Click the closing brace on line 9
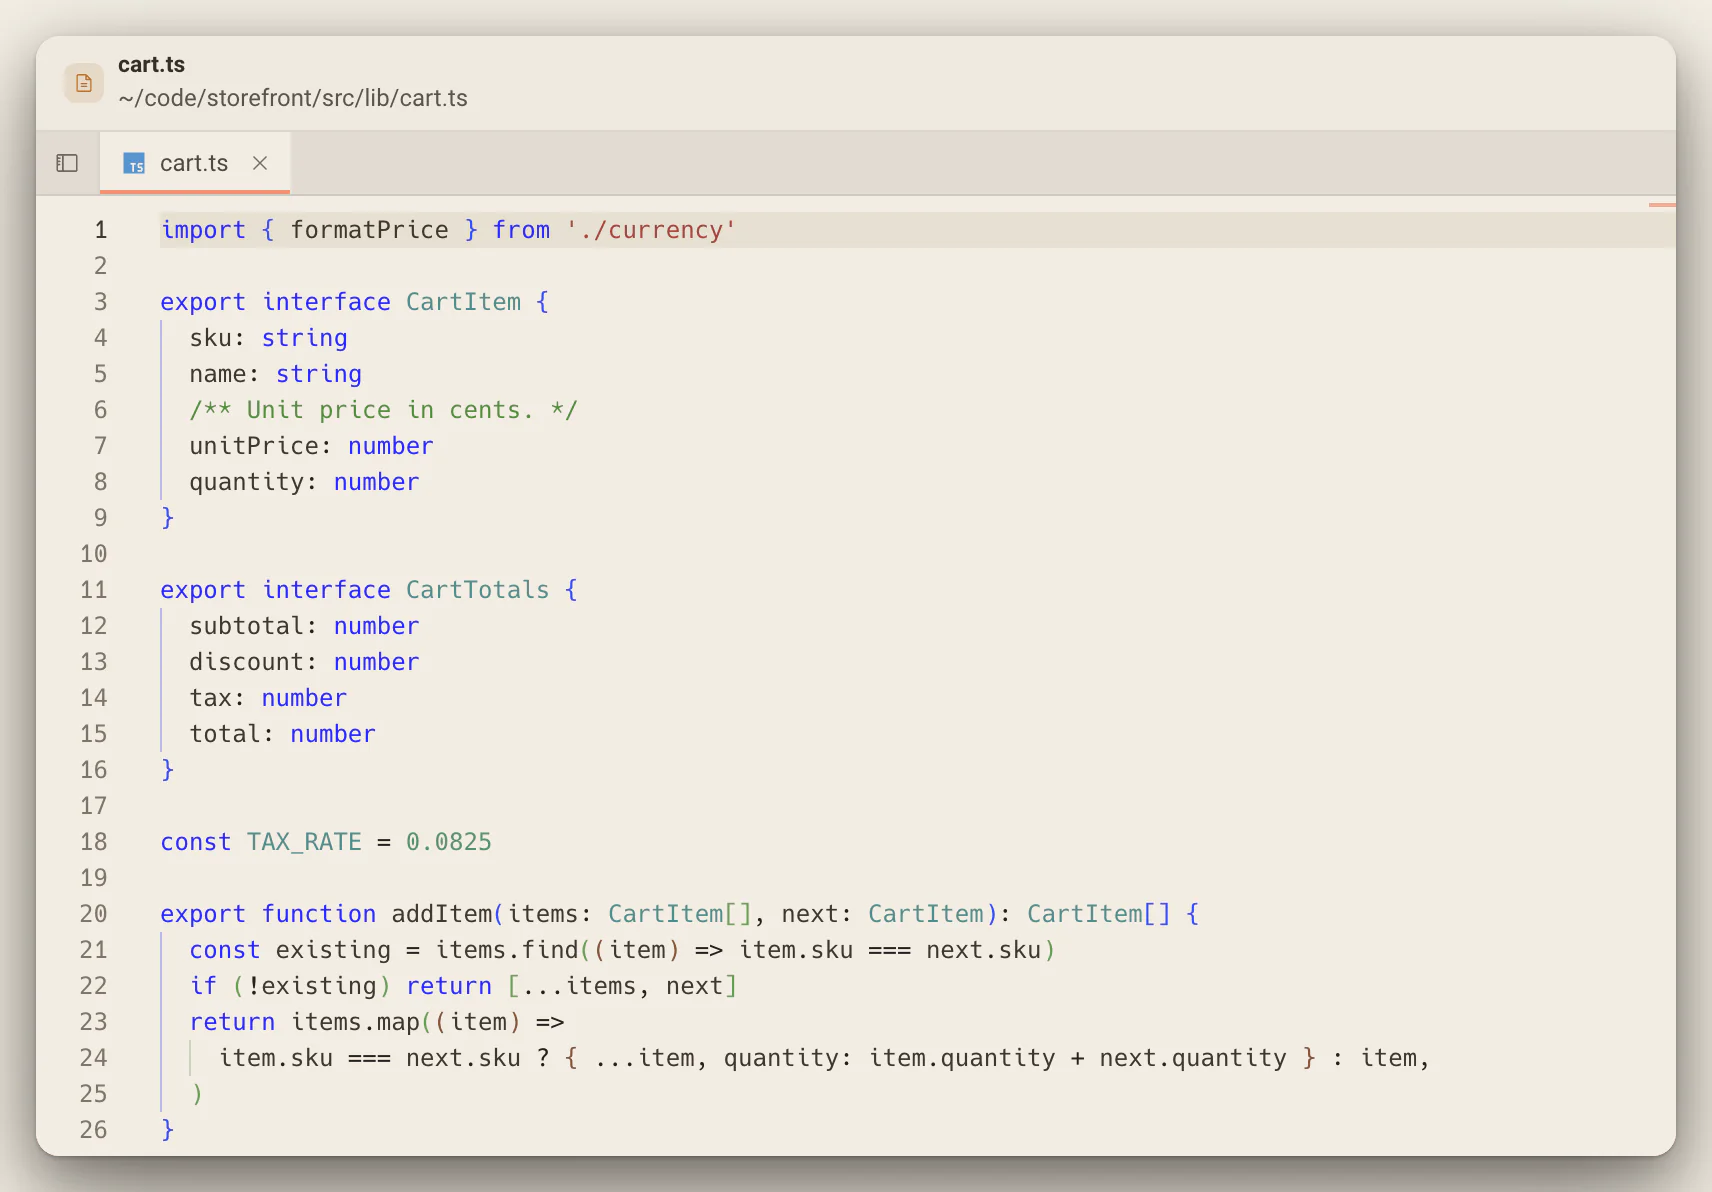The width and height of the screenshot is (1712, 1192). tap(168, 518)
